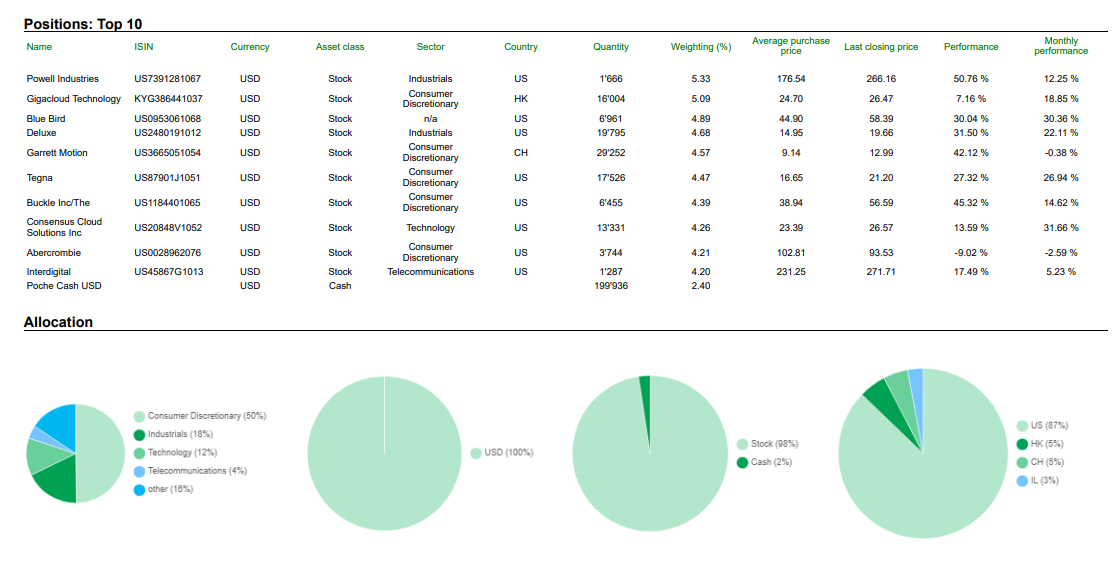This screenshot has width=1120, height=576.
Task: Click the Telecommunications sector cell
Action: pyautogui.click(x=431, y=272)
